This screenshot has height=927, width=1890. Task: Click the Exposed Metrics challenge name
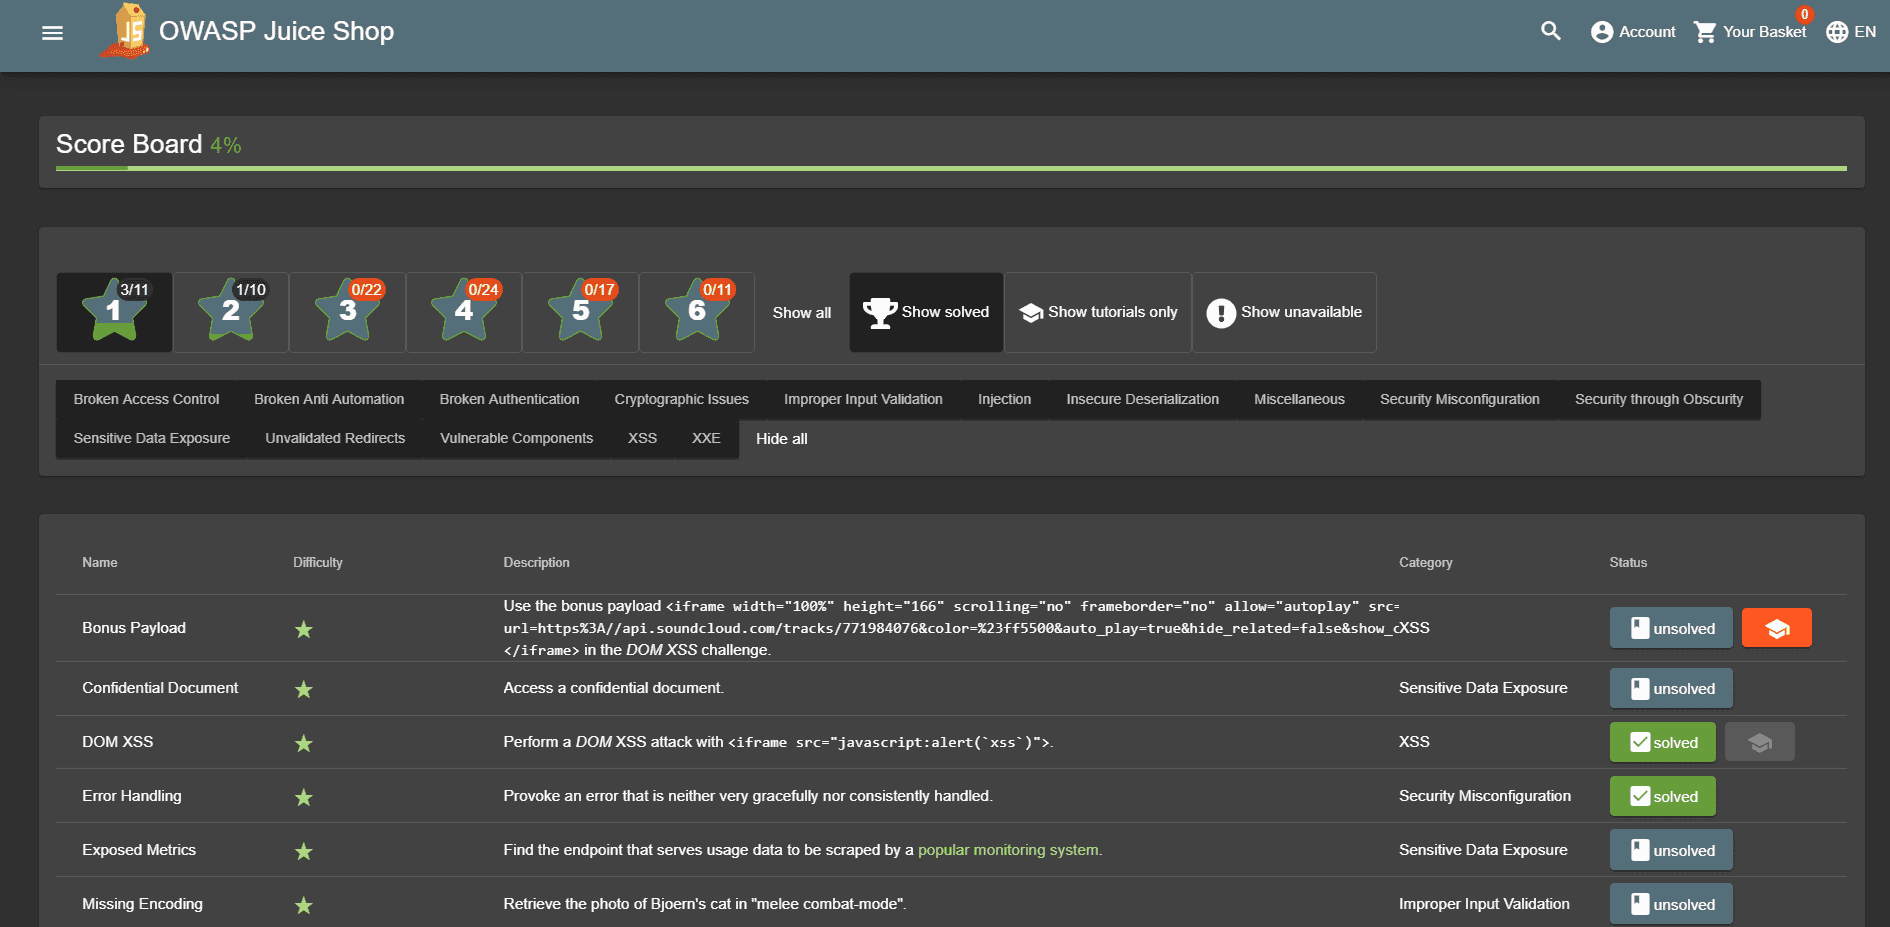click(x=139, y=850)
